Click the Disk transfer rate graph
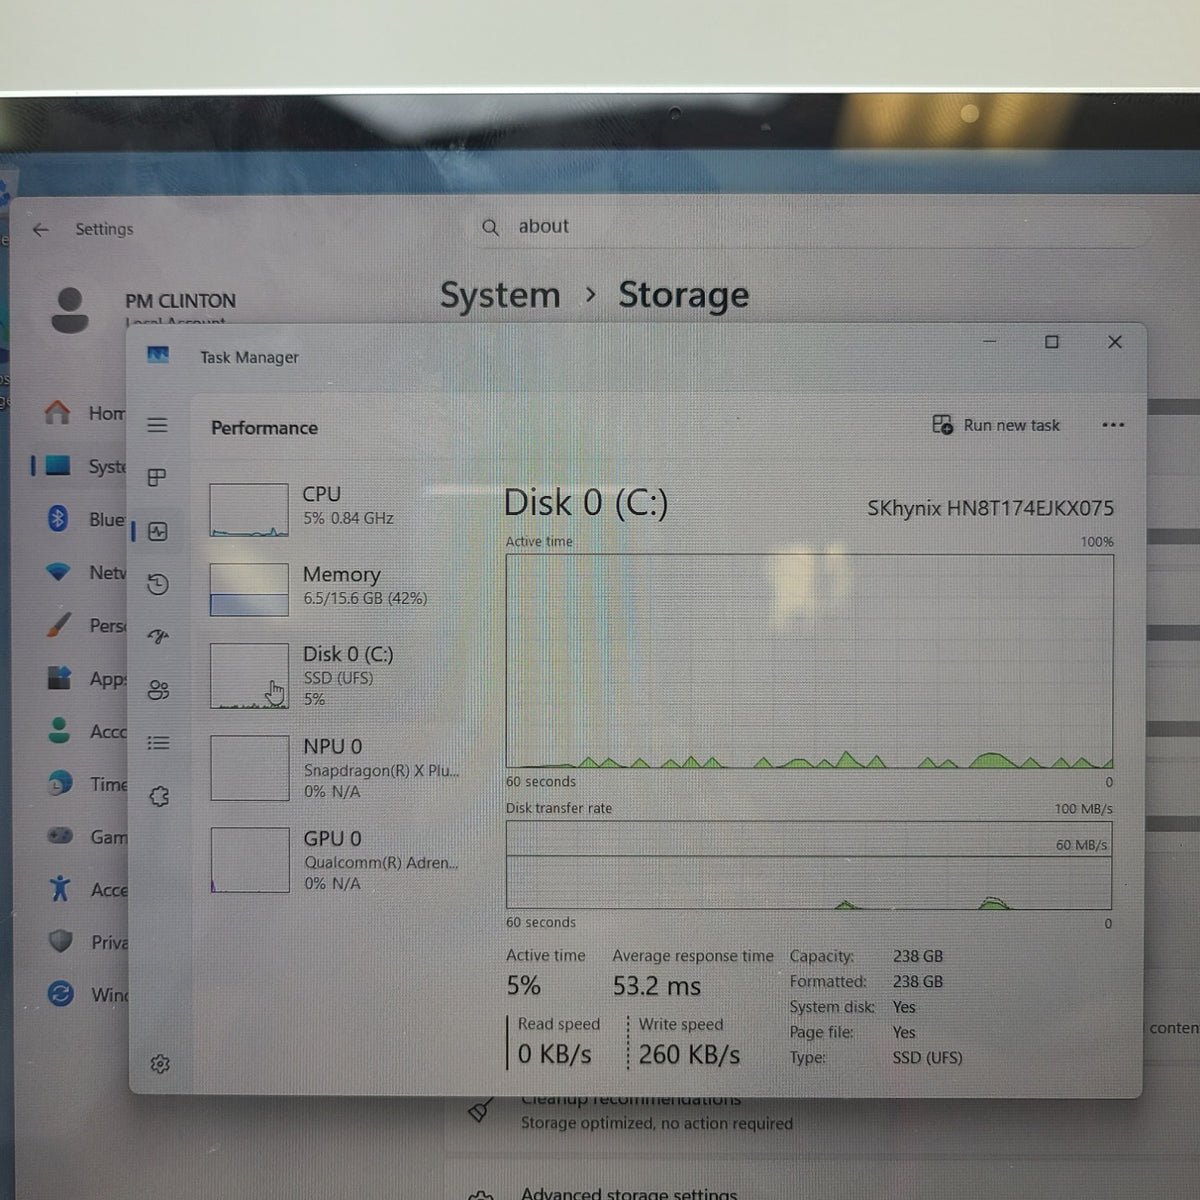This screenshot has height=1200, width=1200. (x=809, y=865)
